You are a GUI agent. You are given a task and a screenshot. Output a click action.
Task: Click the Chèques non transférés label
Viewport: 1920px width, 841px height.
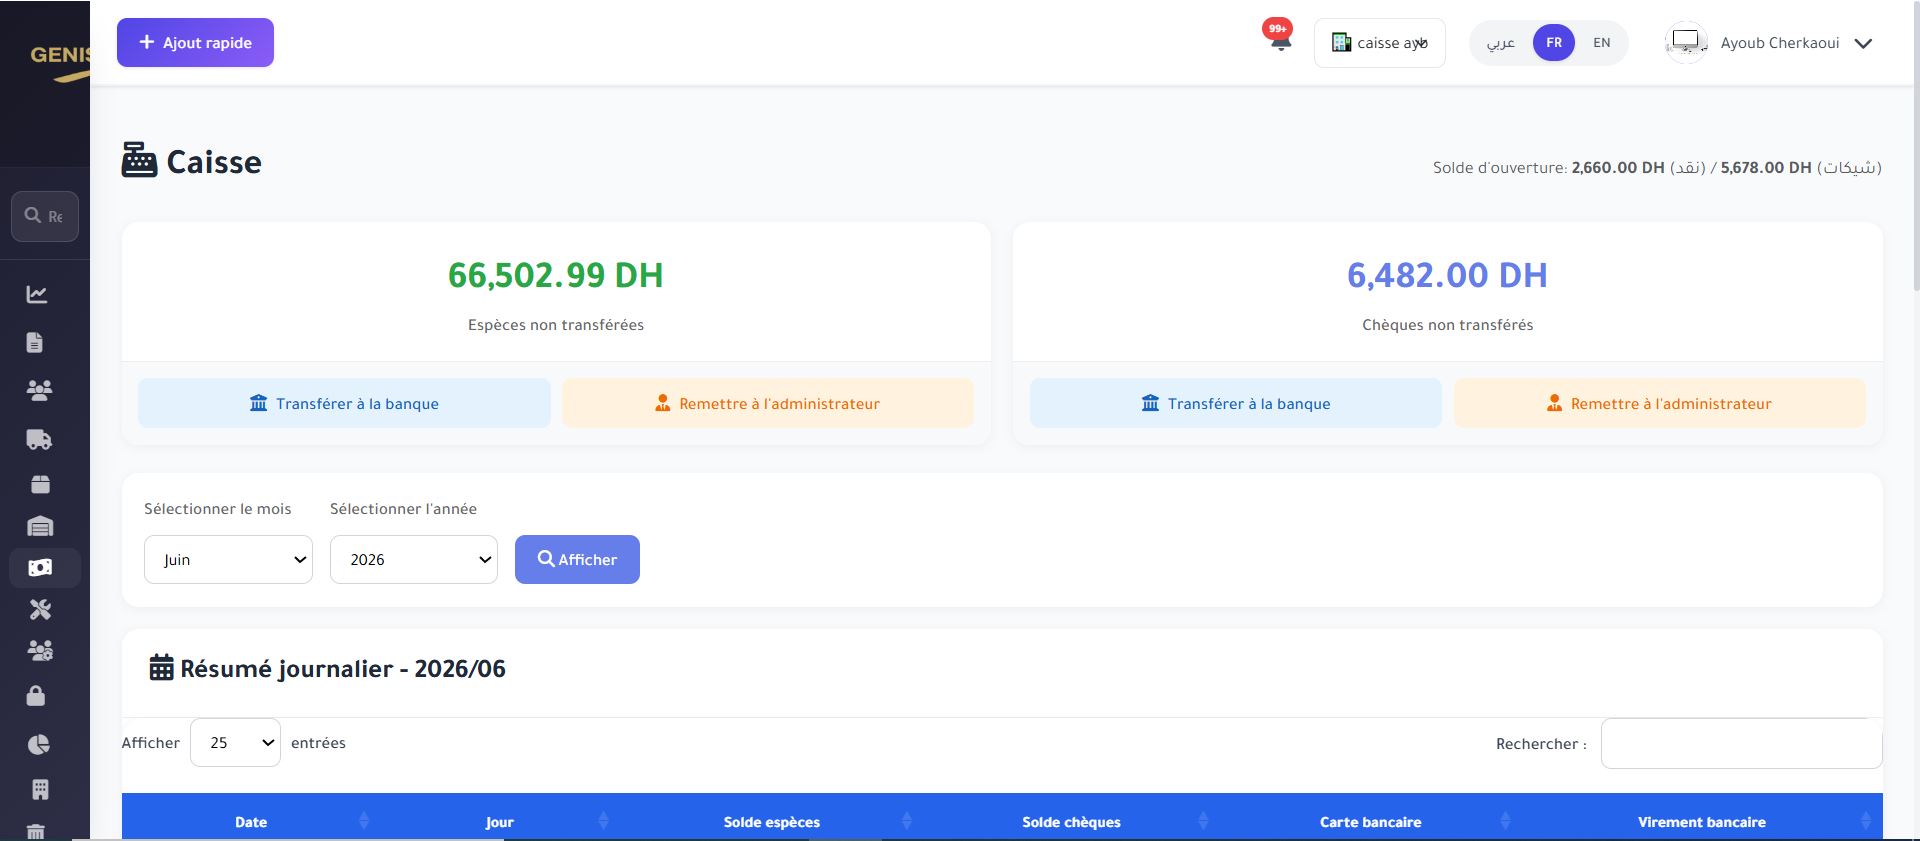1447,325
